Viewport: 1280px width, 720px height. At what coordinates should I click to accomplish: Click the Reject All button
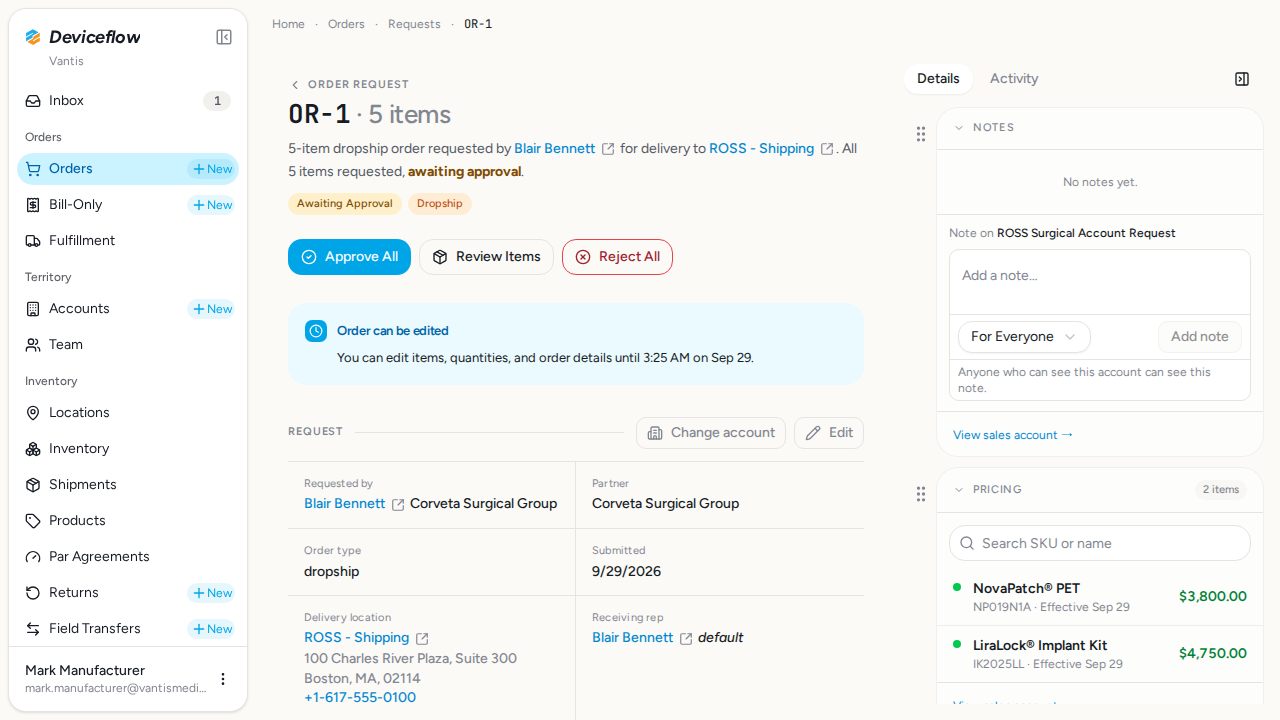pyautogui.click(x=617, y=257)
